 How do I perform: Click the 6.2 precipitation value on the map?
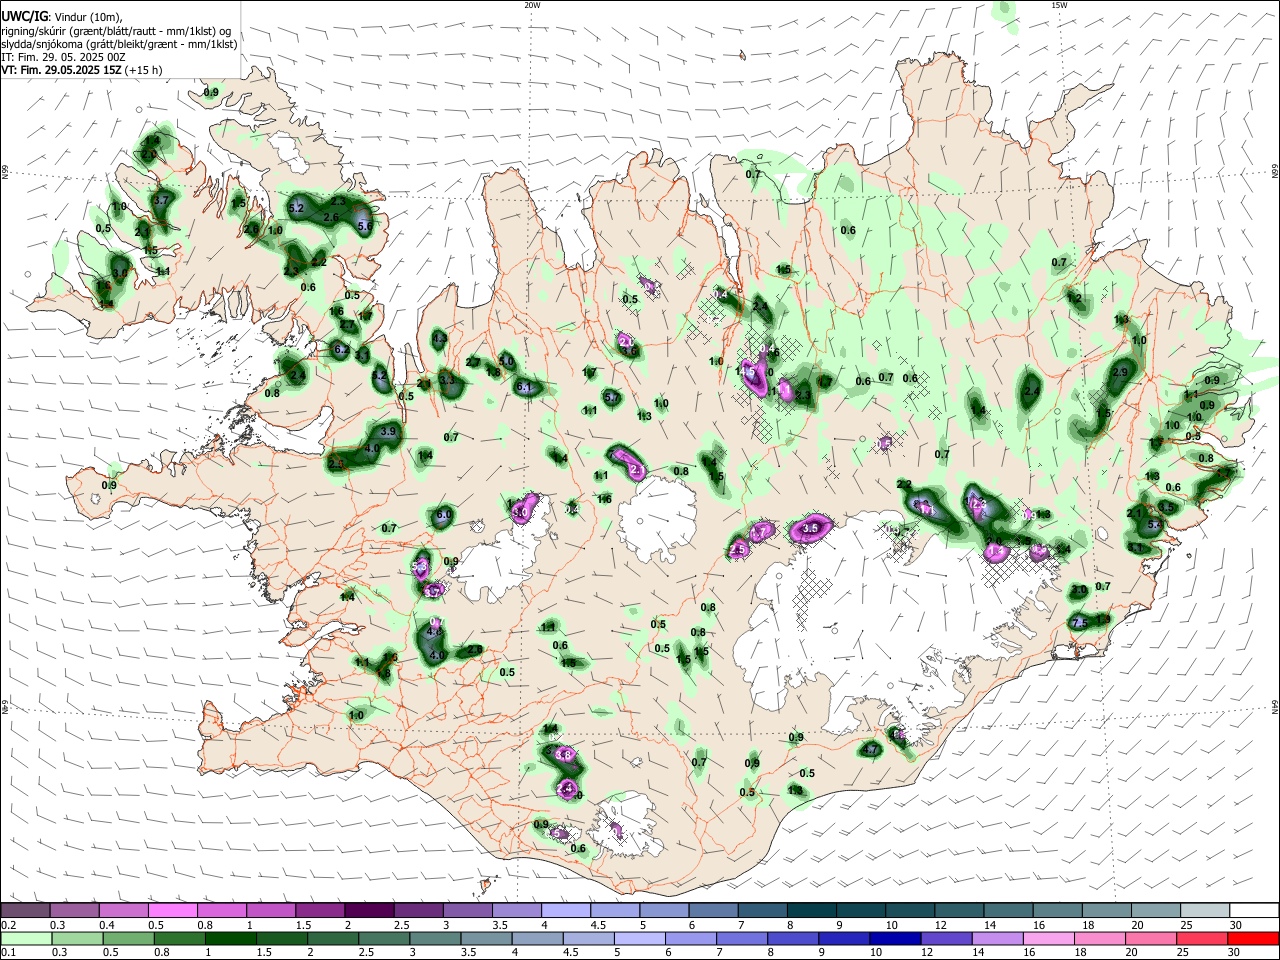[x=340, y=349]
